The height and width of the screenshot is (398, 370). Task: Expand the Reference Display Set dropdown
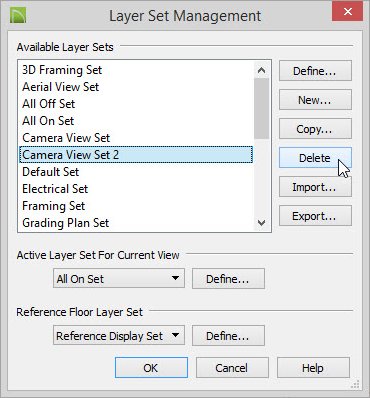click(x=119, y=335)
